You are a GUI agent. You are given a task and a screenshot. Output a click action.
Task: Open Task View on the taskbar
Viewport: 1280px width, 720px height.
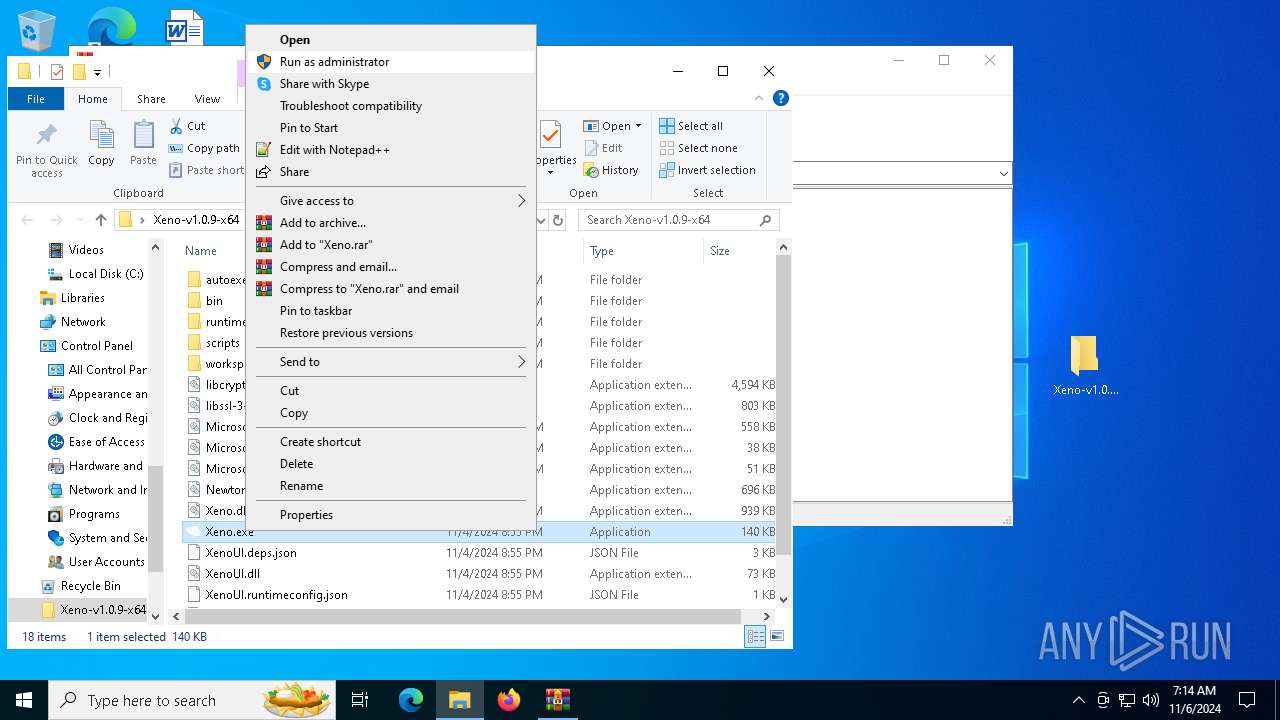click(x=360, y=700)
